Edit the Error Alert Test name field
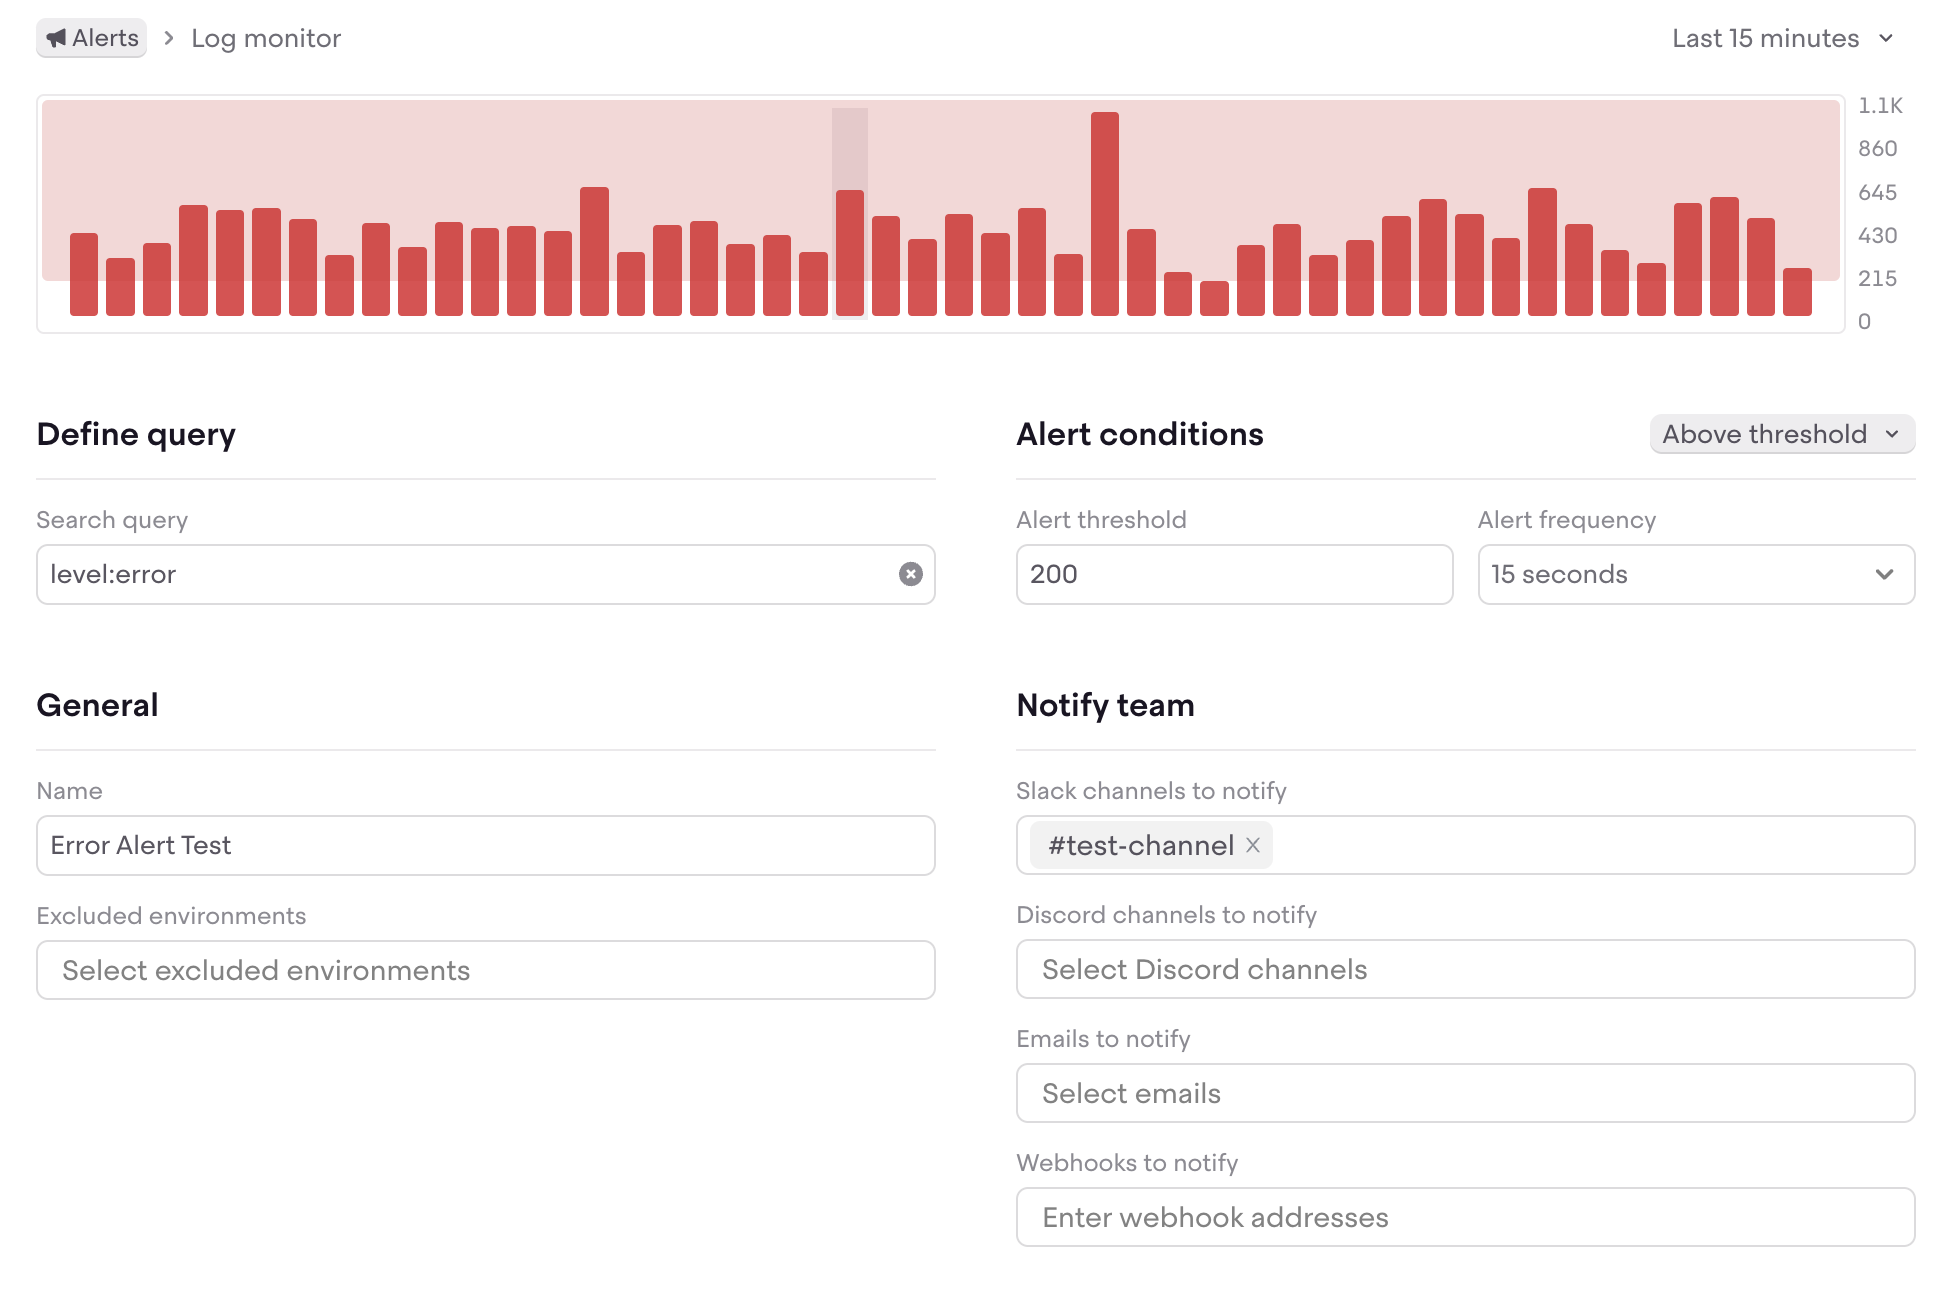The height and width of the screenshot is (1304, 1948). pos(485,846)
